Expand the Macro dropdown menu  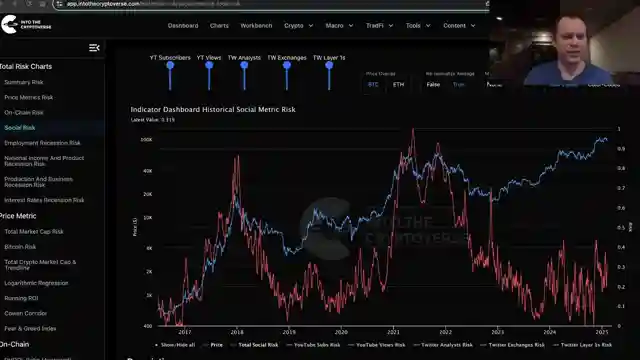pos(339,25)
